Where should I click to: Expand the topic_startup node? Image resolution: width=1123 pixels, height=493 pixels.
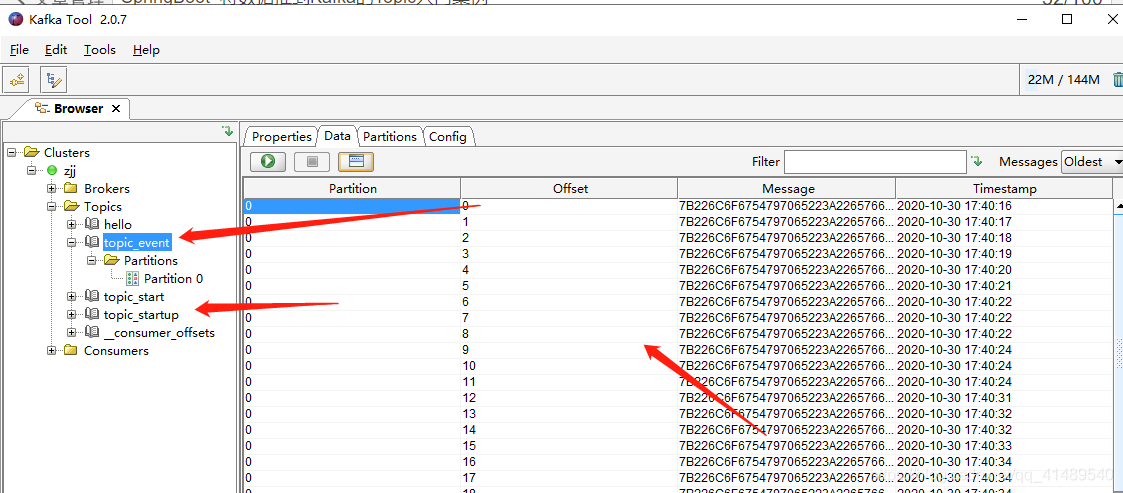72,314
